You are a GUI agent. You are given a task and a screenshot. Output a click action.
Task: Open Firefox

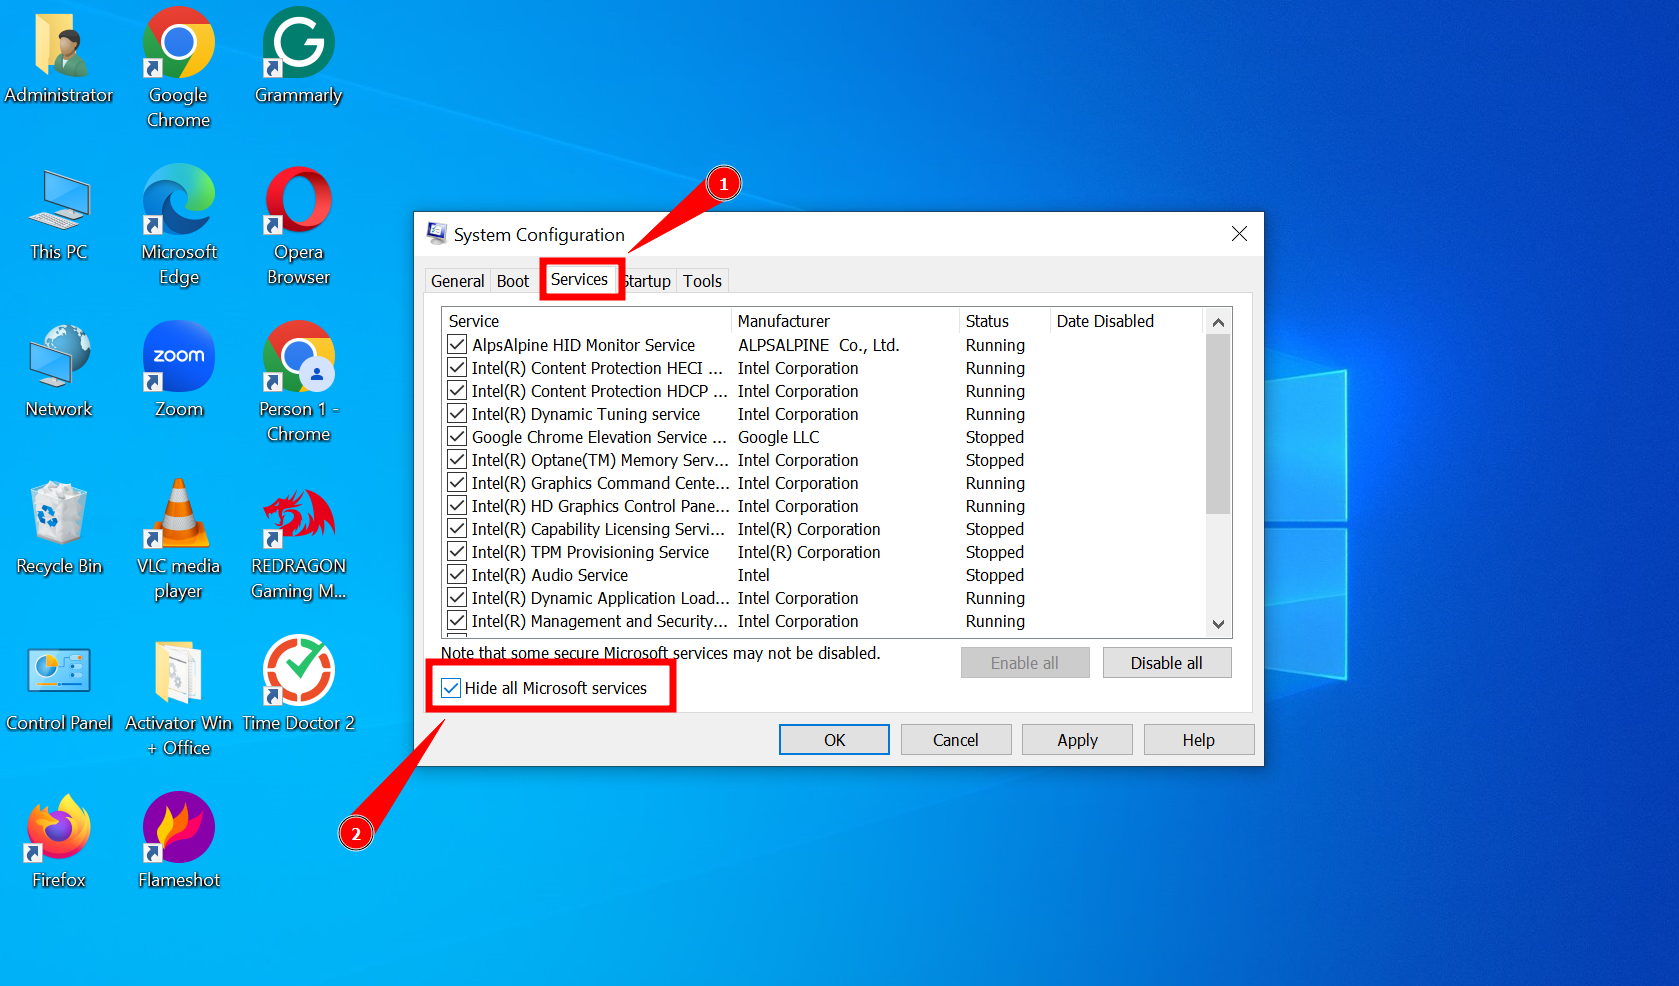pyautogui.click(x=57, y=827)
